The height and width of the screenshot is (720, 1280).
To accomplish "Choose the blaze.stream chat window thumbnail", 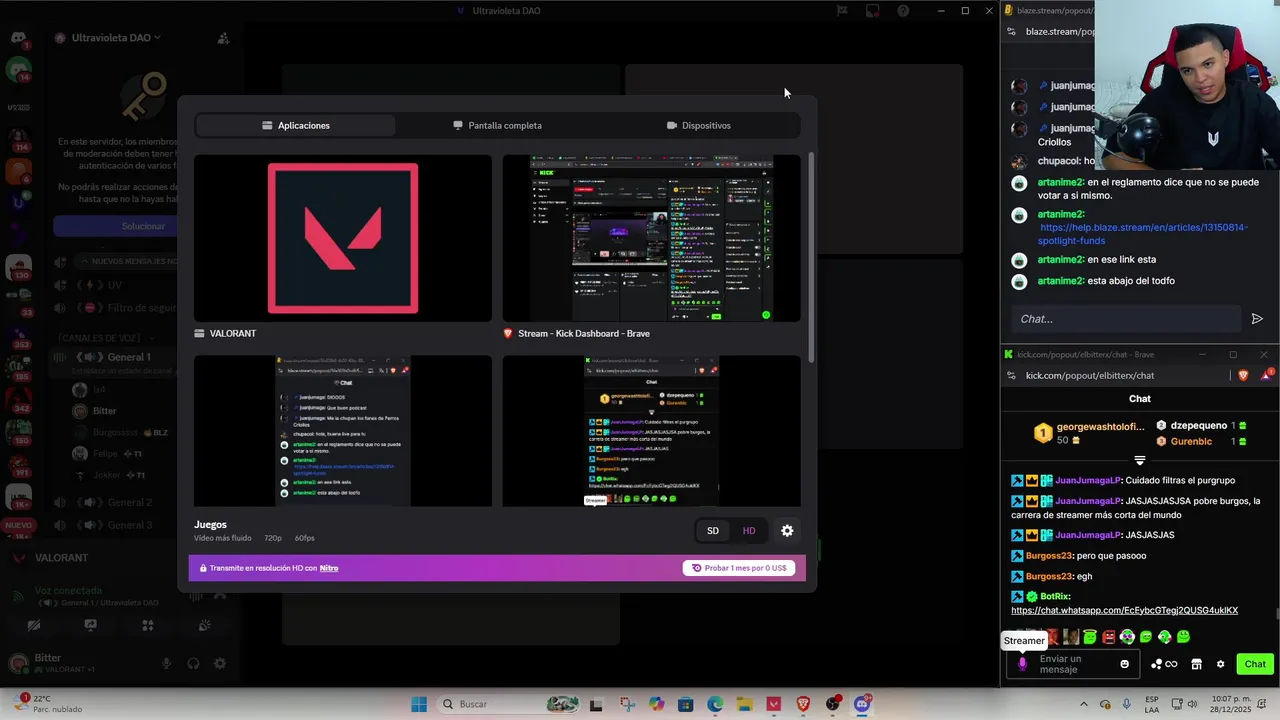I will coord(343,431).
